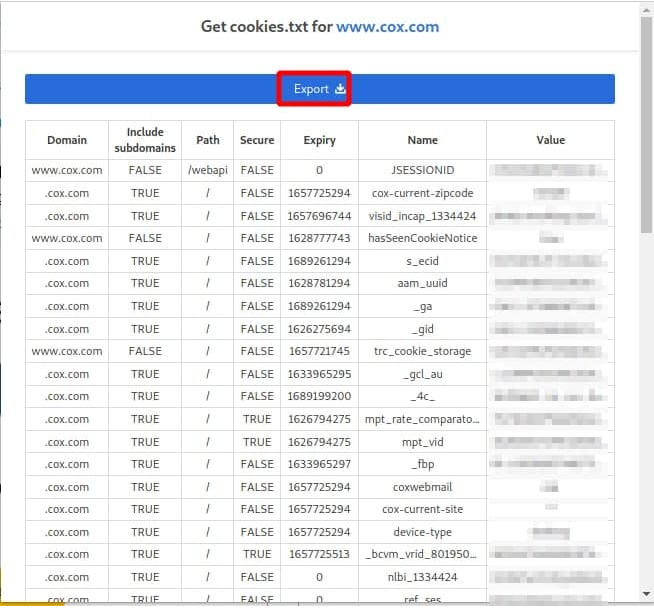This screenshot has width=654, height=608.
Task: Click the .cox.com domain in coxwebmail row
Action: 67,487
